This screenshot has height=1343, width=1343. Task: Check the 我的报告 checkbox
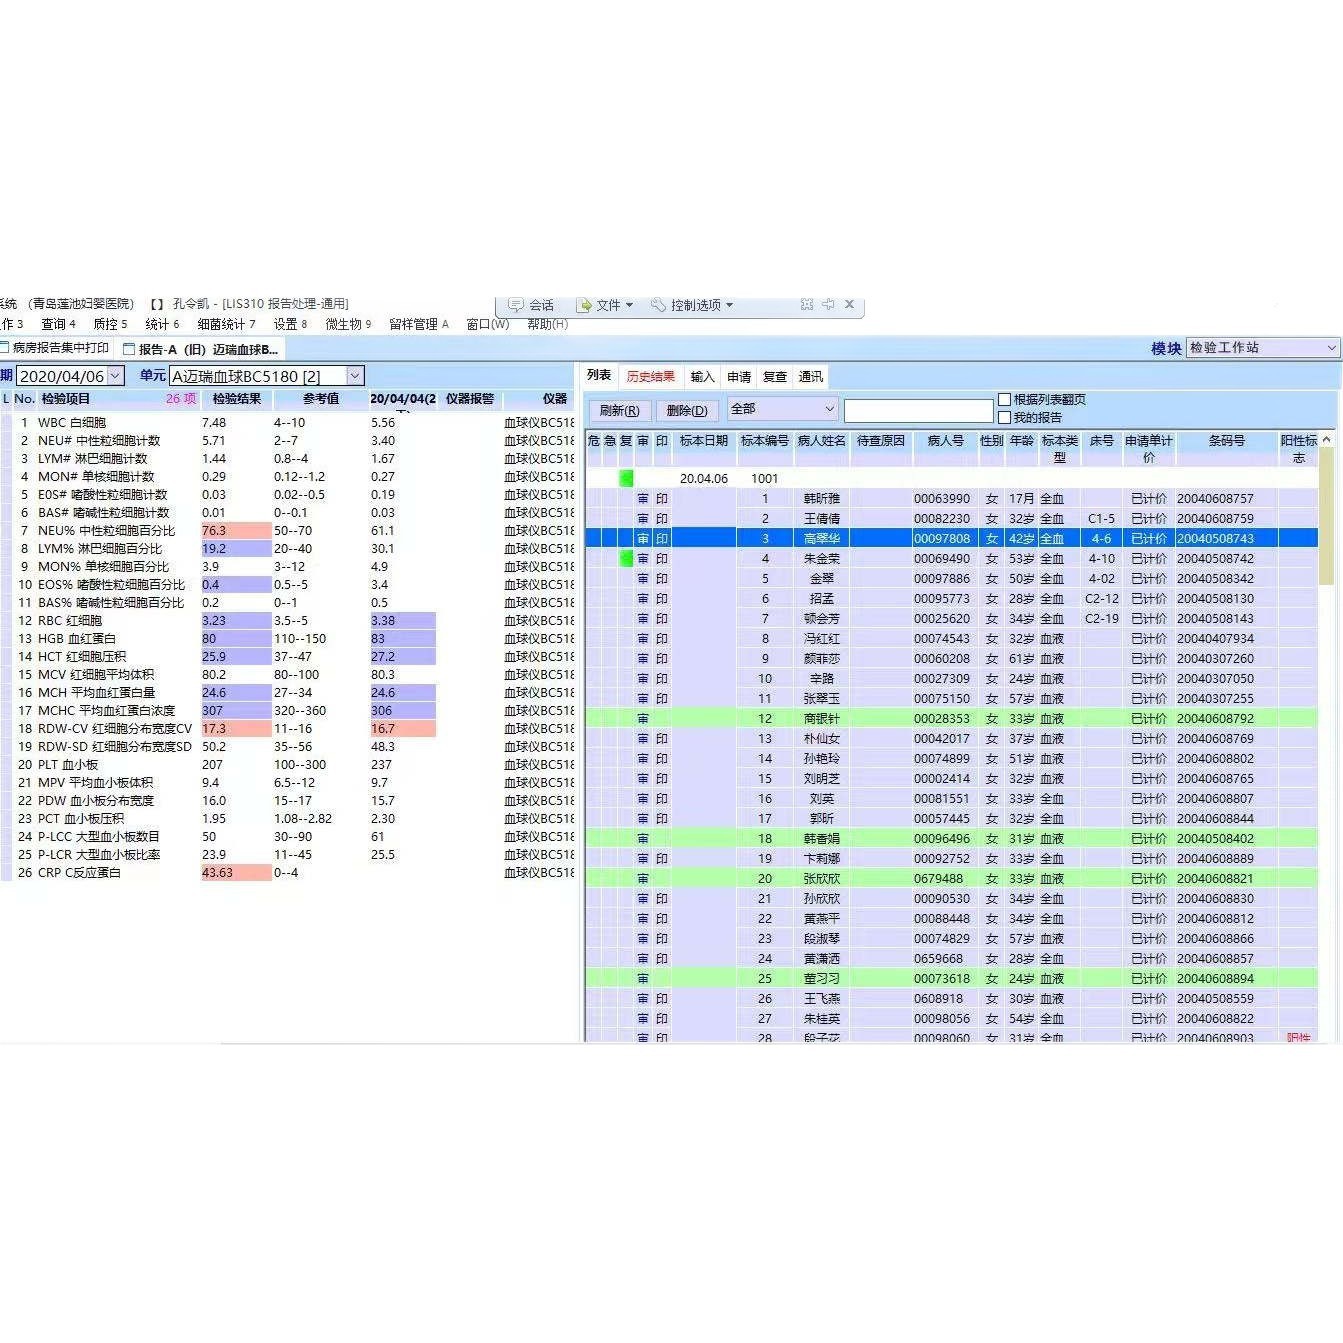tap(1003, 417)
